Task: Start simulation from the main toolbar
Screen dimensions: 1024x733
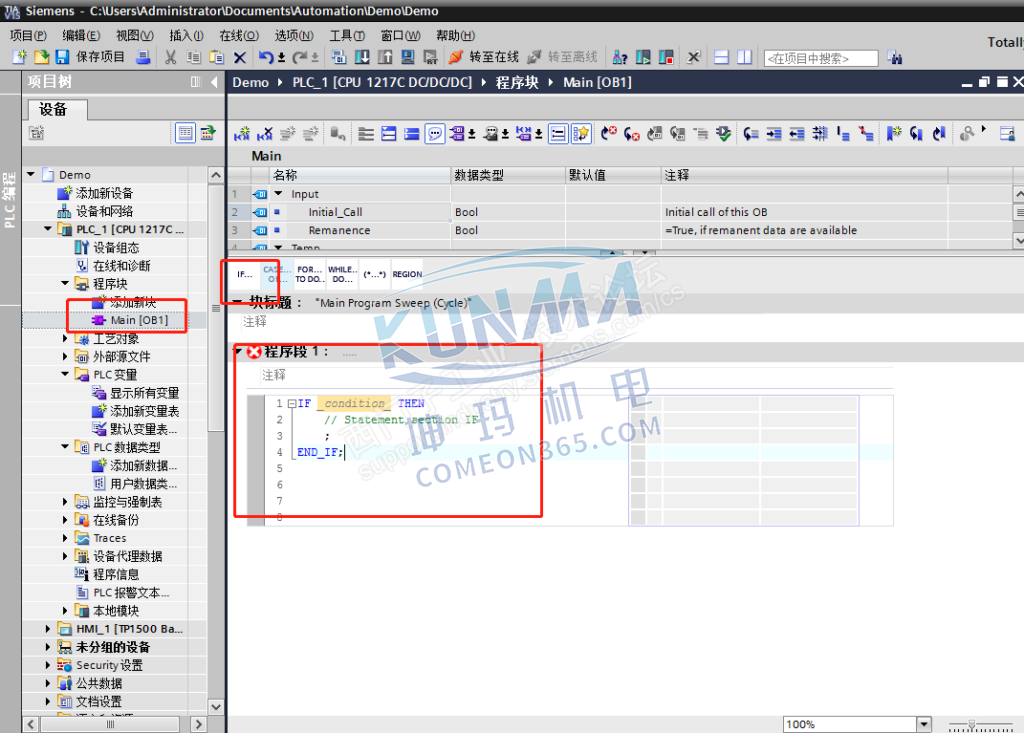Action: pos(408,57)
